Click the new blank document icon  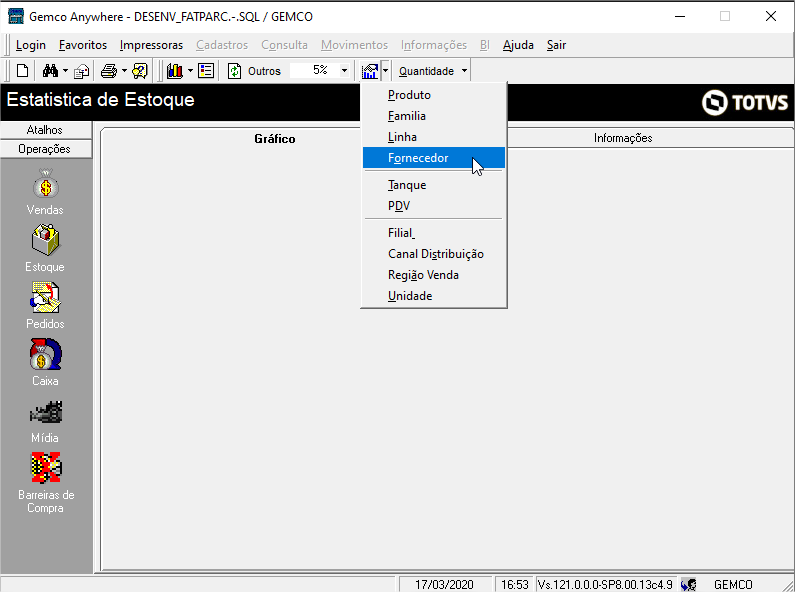coord(22,71)
